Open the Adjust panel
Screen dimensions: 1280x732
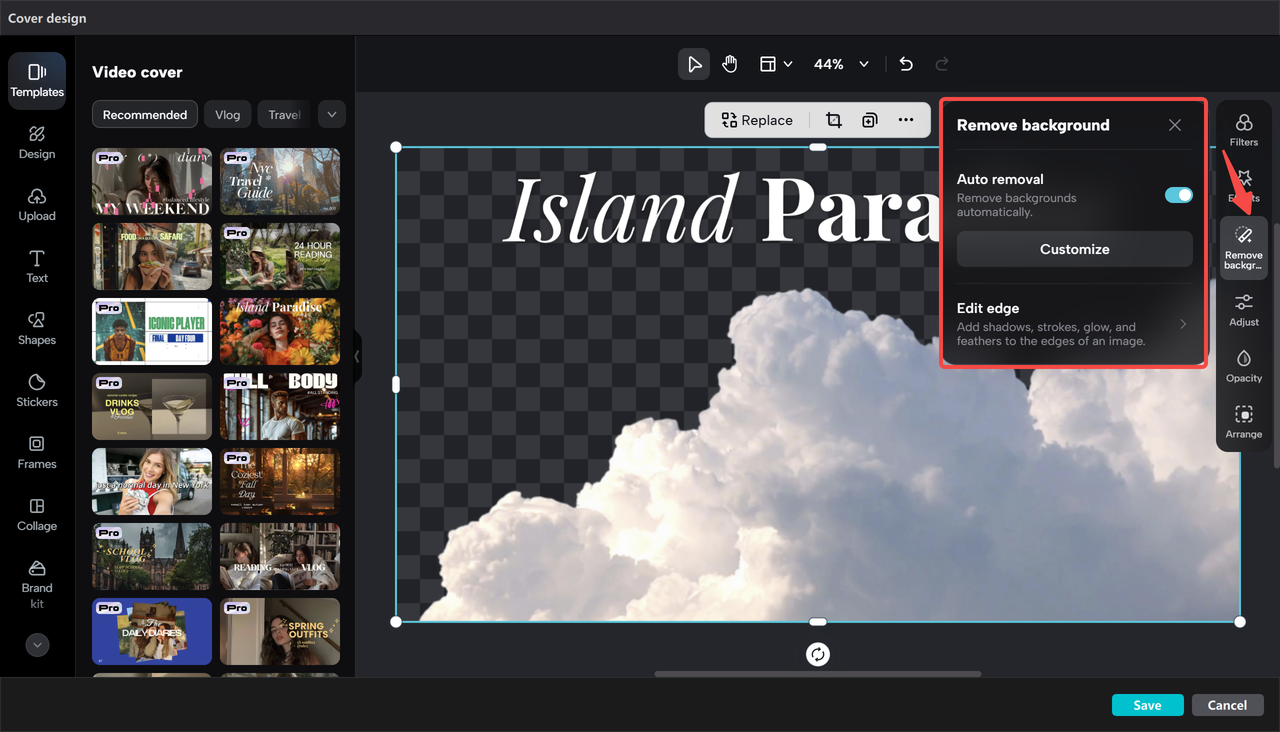coord(1243,309)
